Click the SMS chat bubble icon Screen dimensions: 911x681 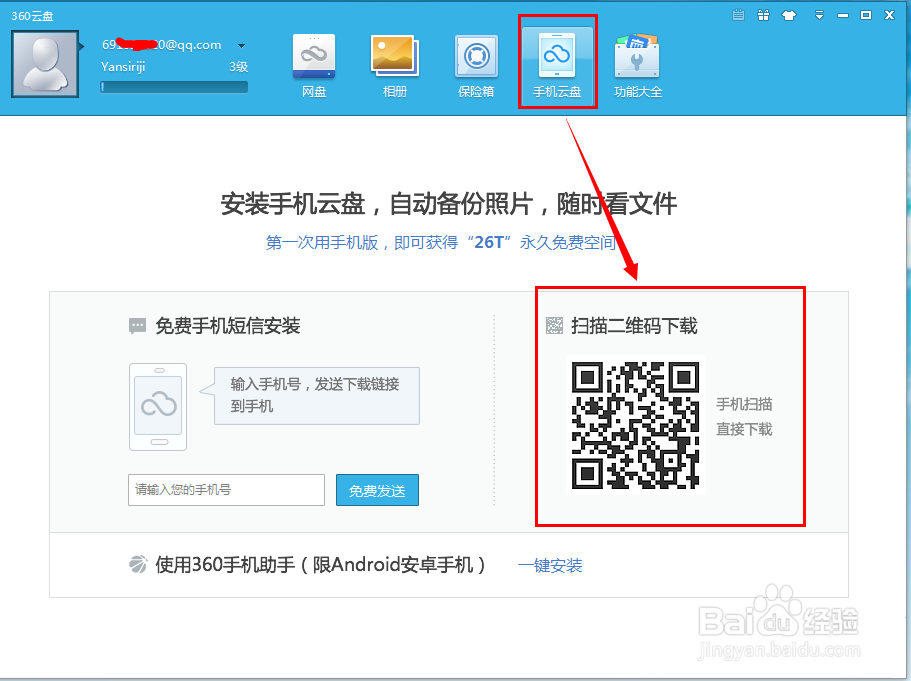(137, 326)
